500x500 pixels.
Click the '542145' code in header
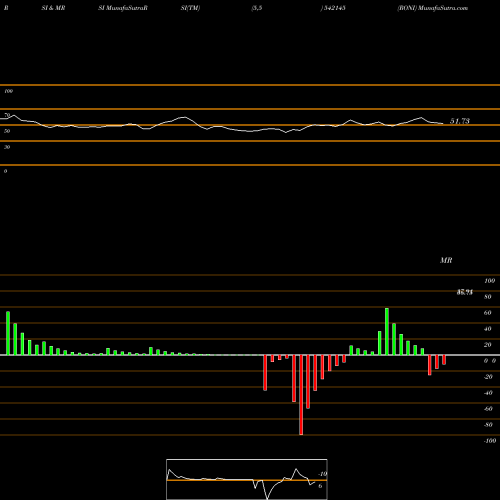pyautogui.click(x=334, y=8)
